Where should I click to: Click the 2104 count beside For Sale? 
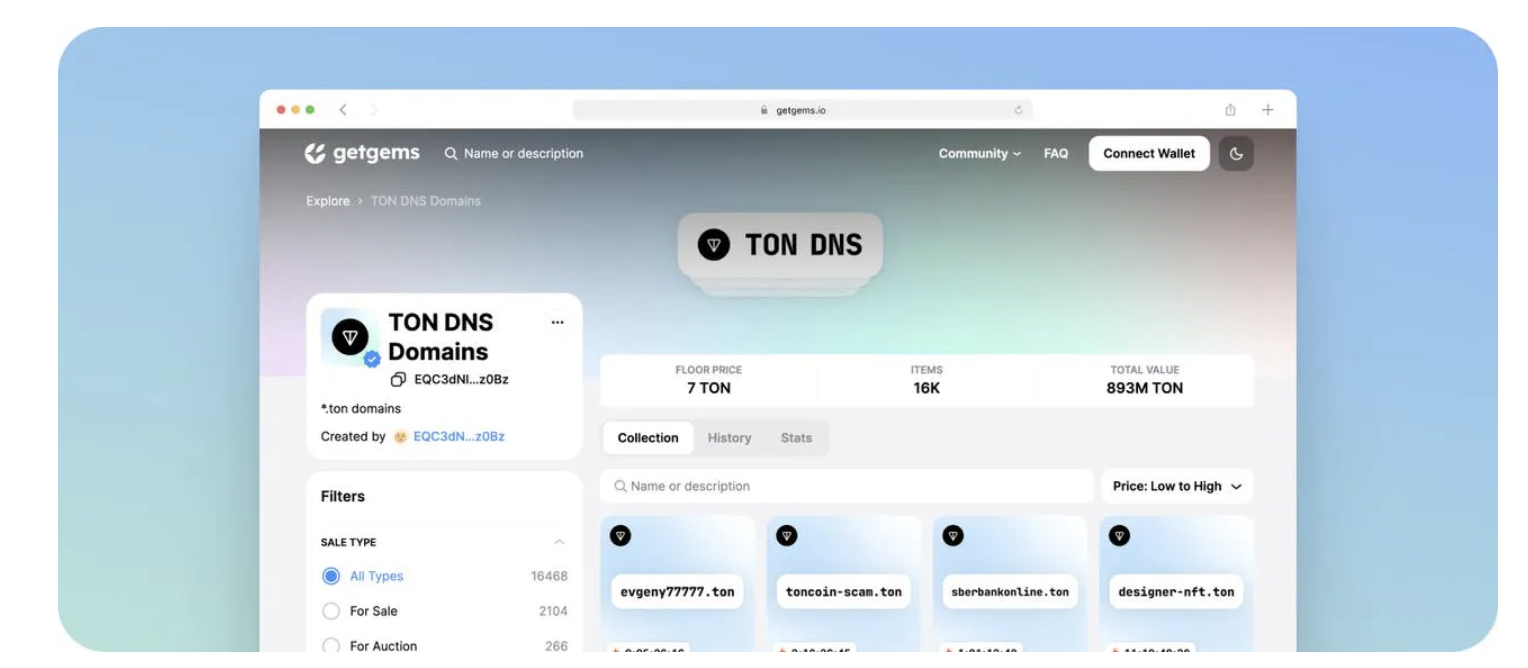pyautogui.click(x=553, y=611)
